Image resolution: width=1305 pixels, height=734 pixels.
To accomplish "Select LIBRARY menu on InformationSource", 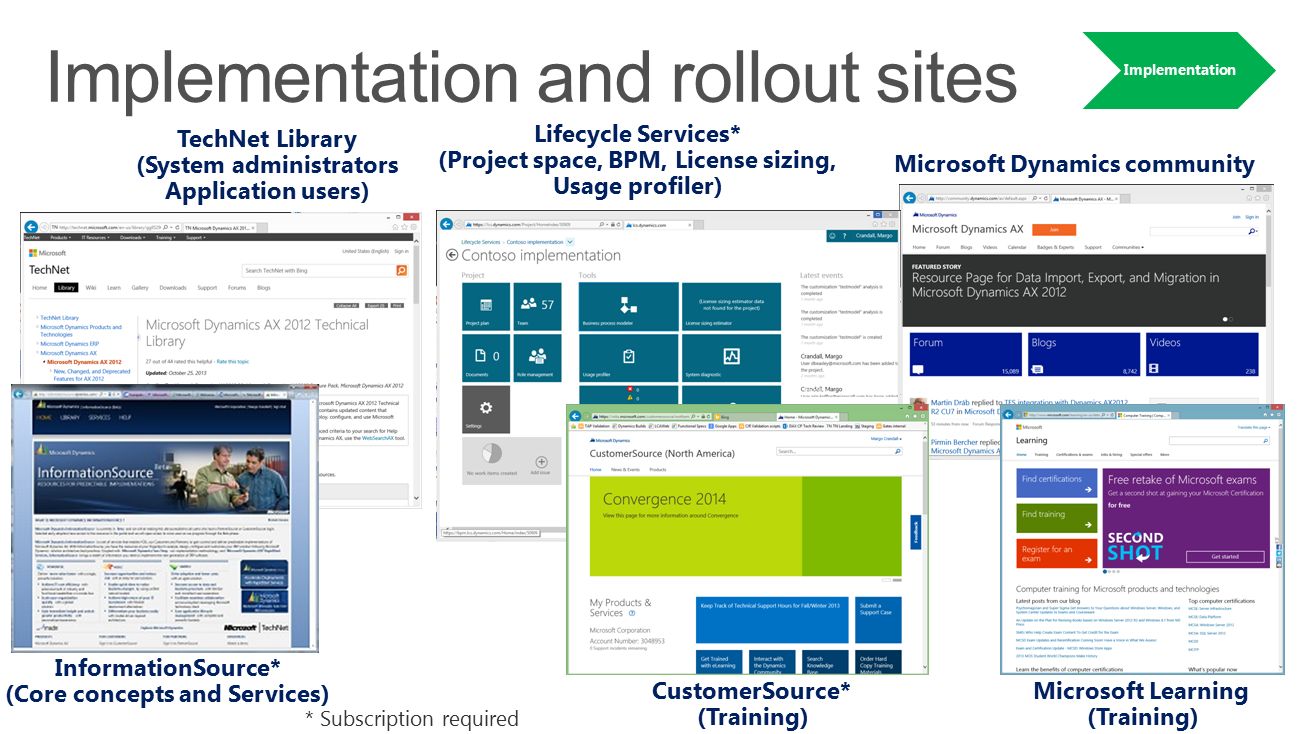I will 71,417.
